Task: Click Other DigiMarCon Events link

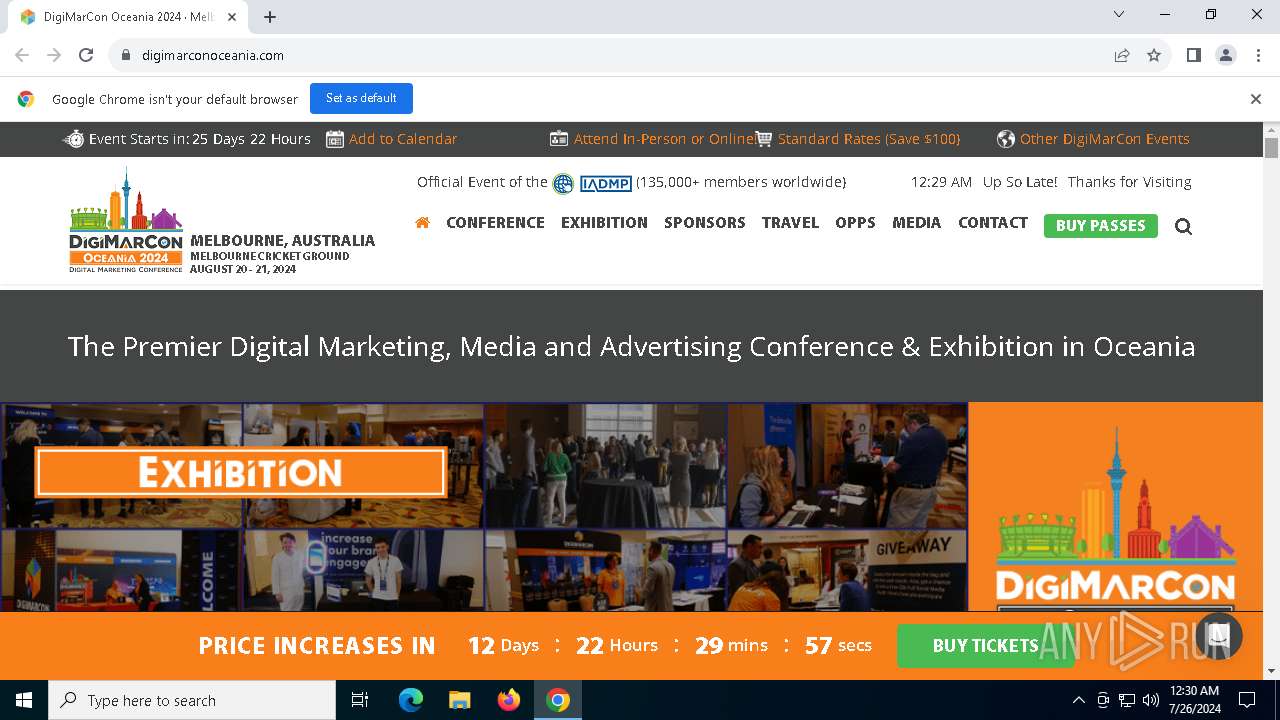Action: 1105,139
